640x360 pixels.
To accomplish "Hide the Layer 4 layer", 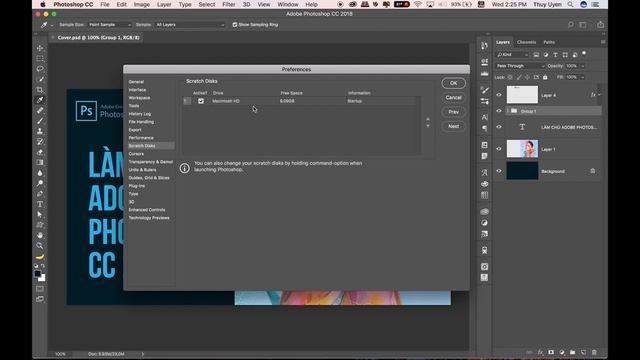I will click(499, 95).
